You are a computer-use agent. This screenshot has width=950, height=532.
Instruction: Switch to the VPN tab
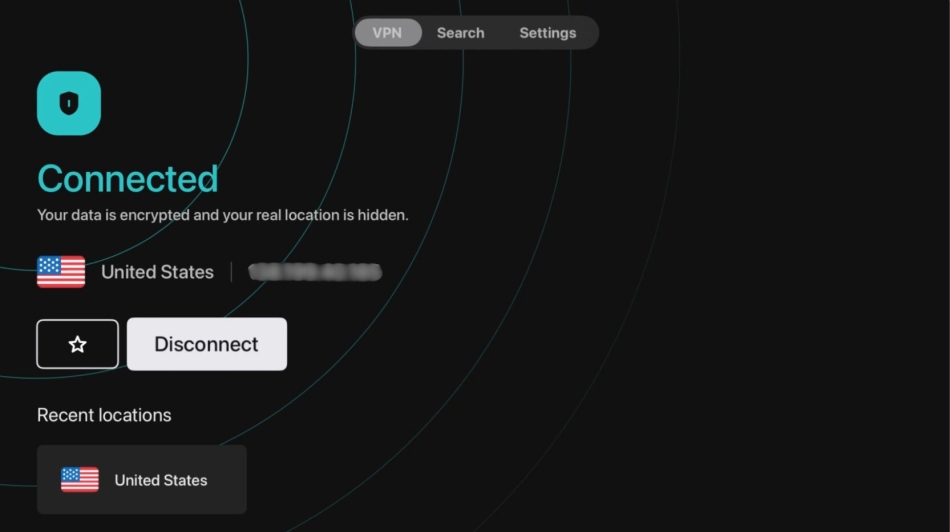pos(388,33)
